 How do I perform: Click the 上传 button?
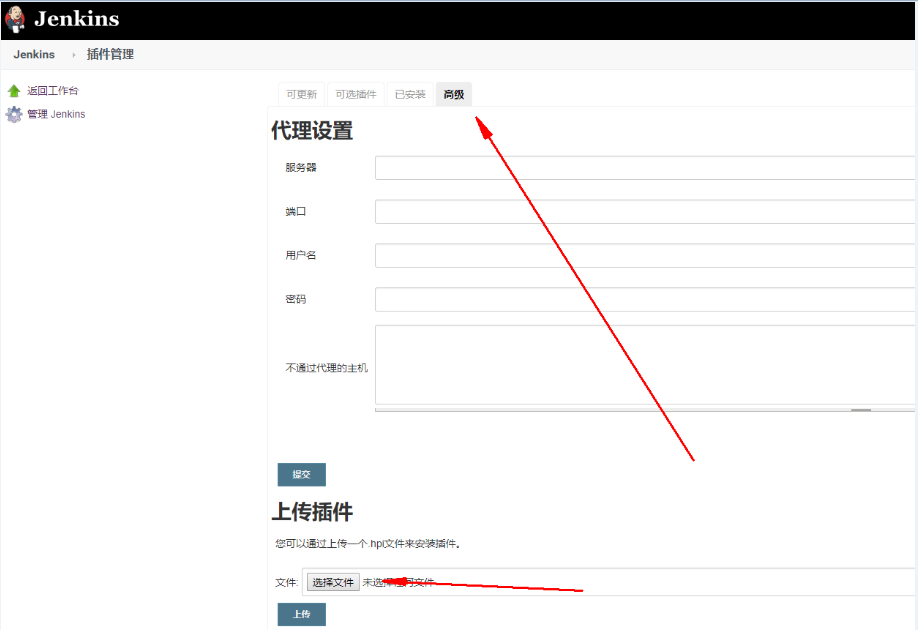[x=302, y=614]
